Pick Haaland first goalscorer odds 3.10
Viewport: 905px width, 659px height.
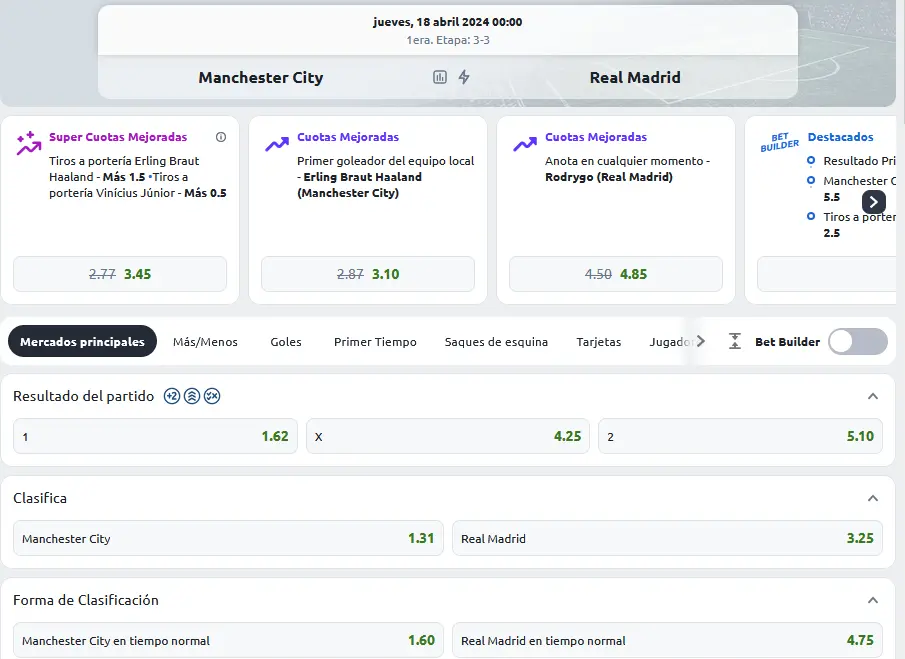368,274
